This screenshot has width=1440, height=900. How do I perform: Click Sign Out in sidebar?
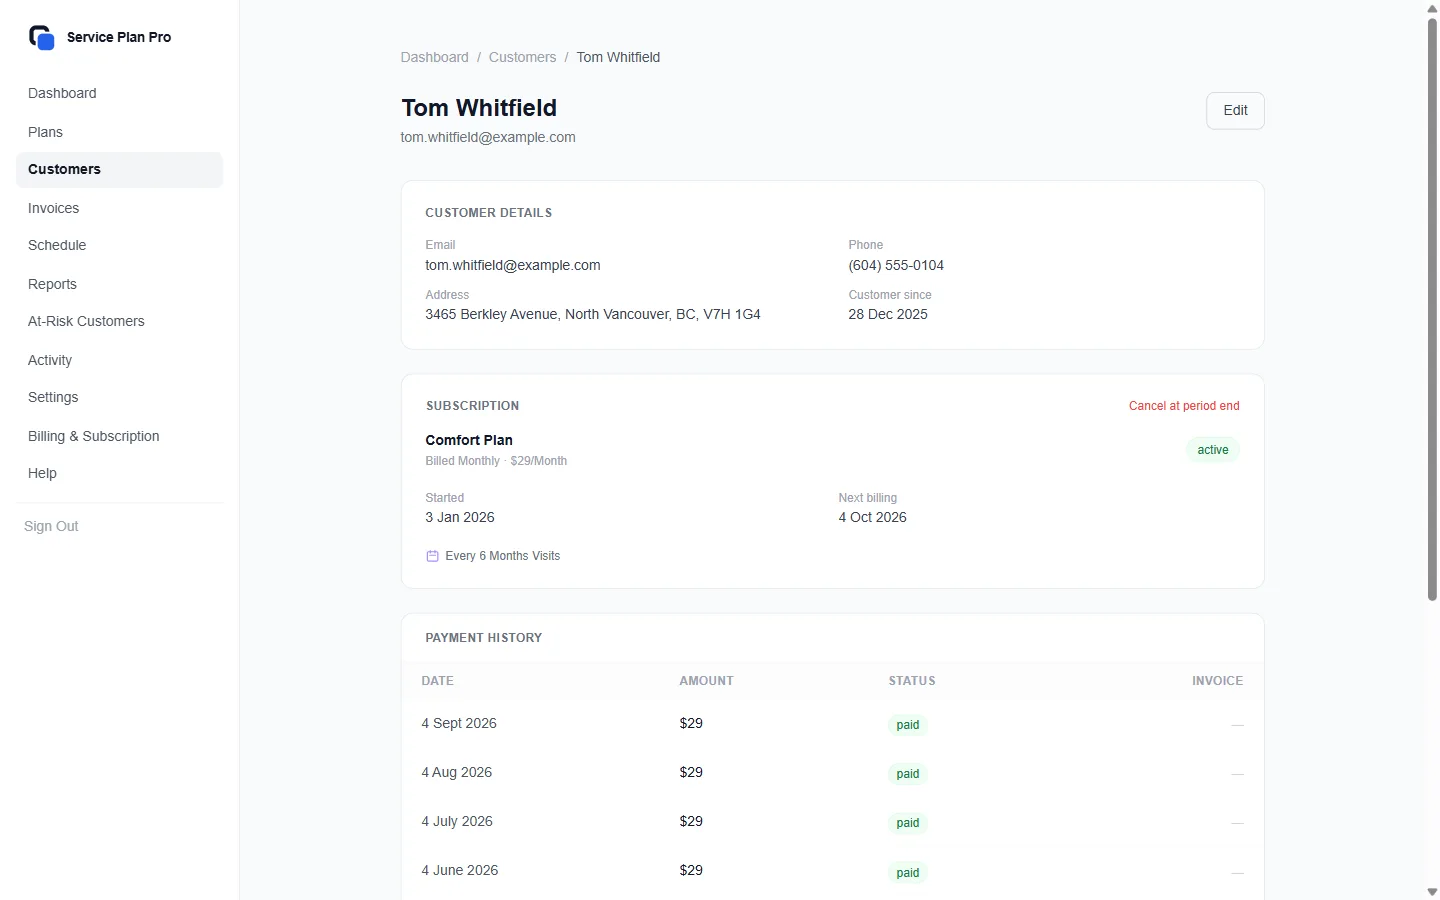51,526
